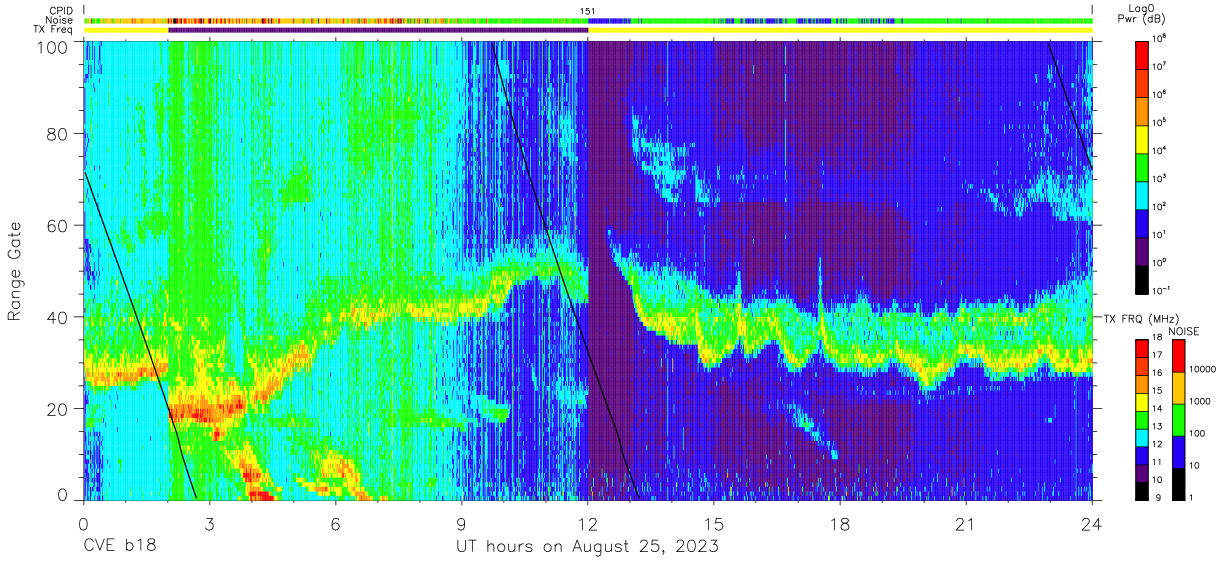Click the 3 hour tick label
This screenshot has width=1228, height=567.
pyautogui.click(x=209, y=523)
